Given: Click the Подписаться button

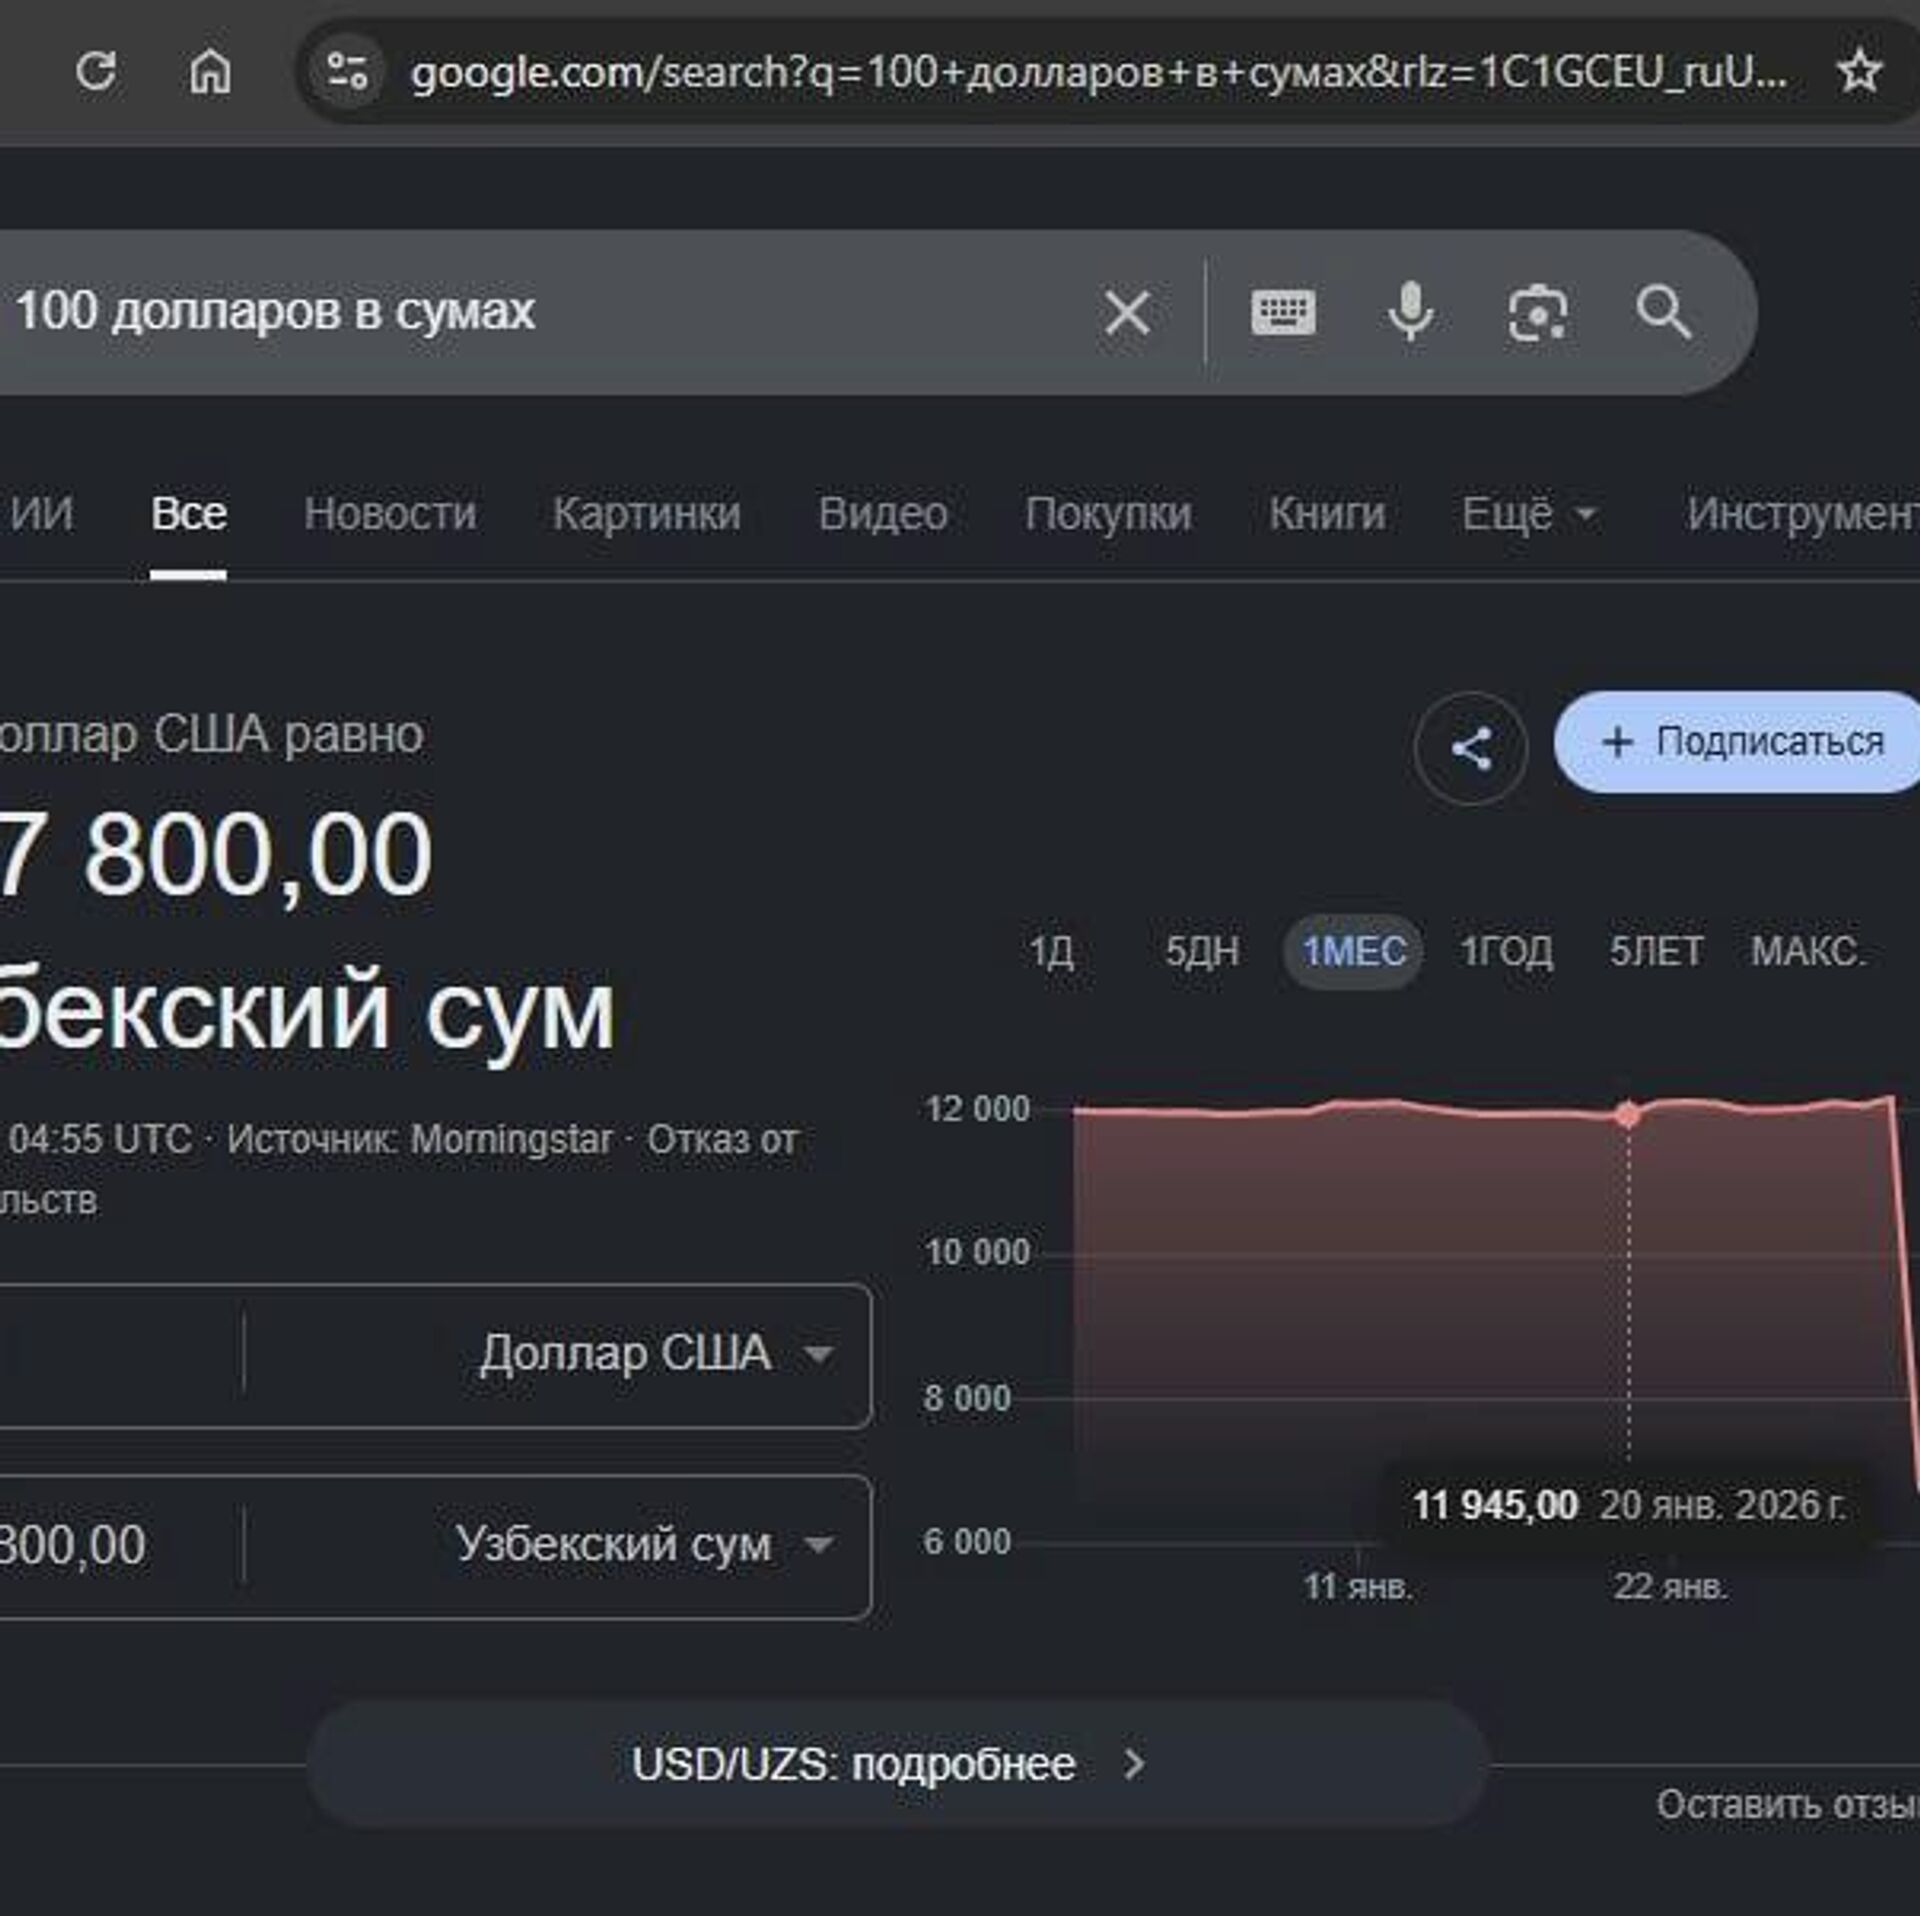Looking at the screenshot, I should click(1742, 742).
